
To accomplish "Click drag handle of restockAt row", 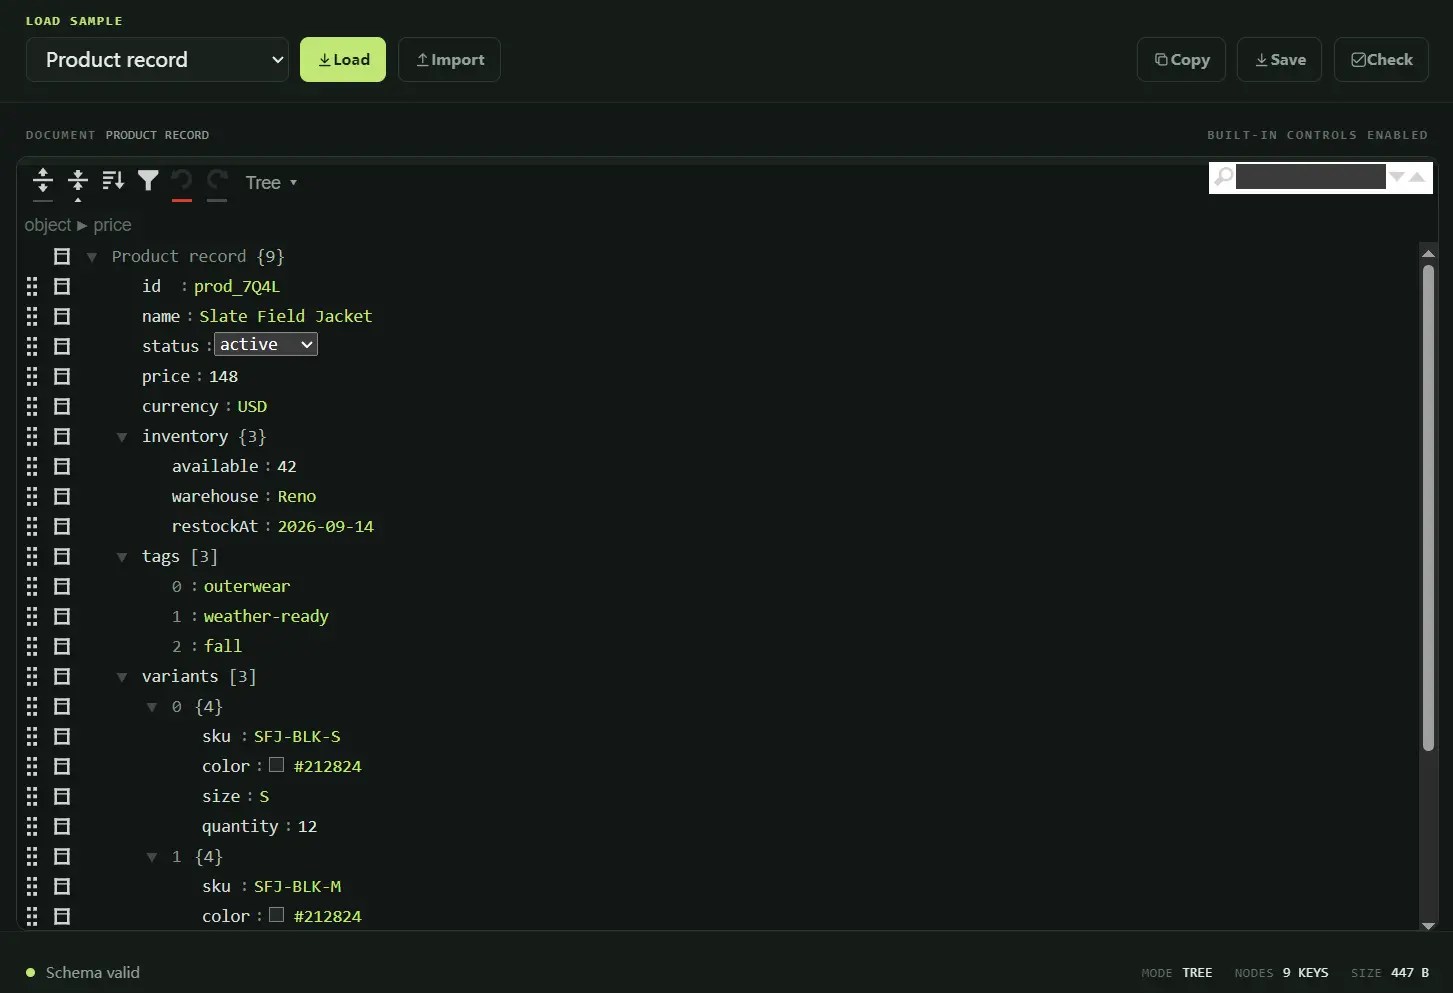I will tap(32, 526).
